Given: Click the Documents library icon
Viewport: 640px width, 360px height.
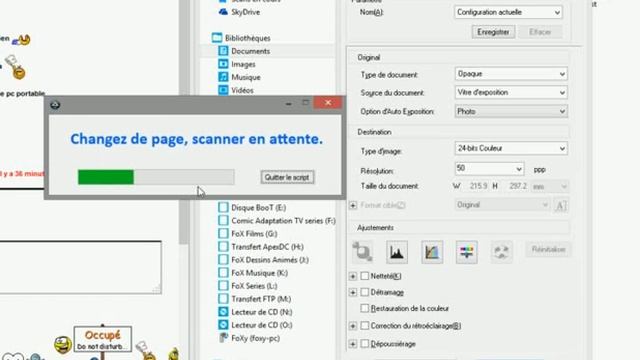Looking at the screenshot, I should coord(223,51).
